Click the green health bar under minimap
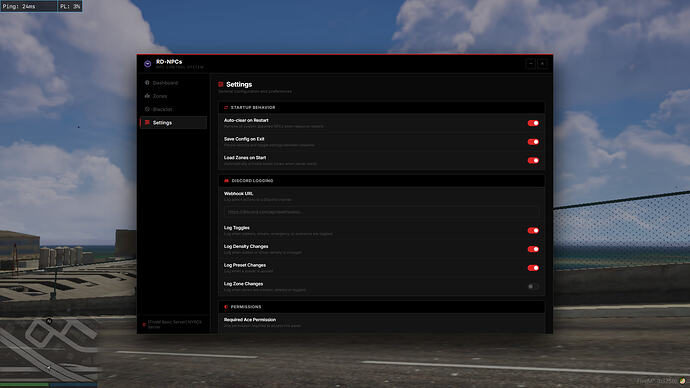The image size is (690, 388). (x=24, y=385)
